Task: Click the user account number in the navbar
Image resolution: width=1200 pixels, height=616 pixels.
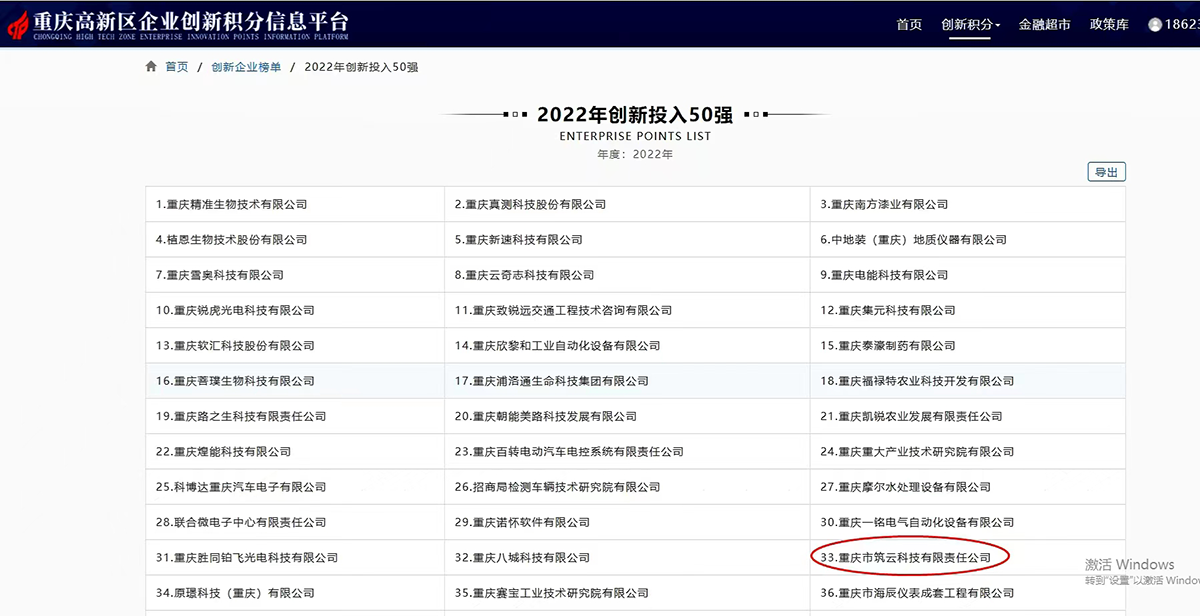Action: (1182, 24)
